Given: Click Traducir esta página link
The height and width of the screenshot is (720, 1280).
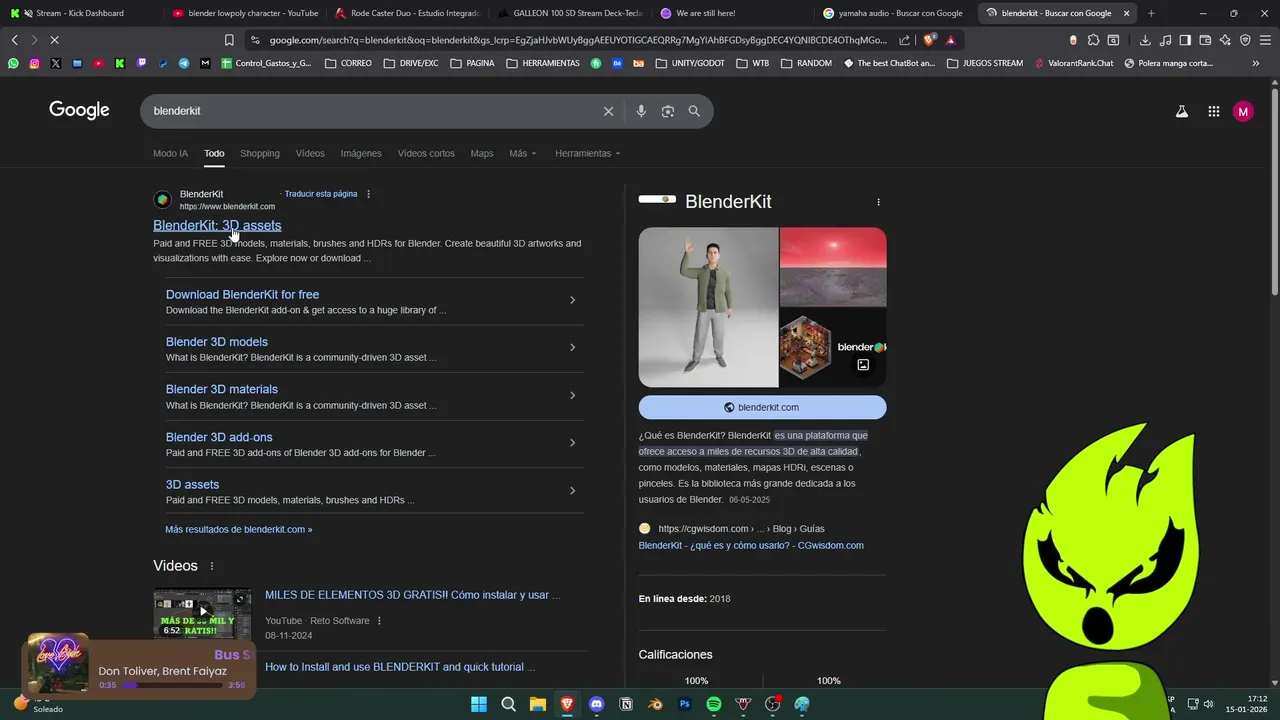Looking at the screenshot, I should coord(321,194).
